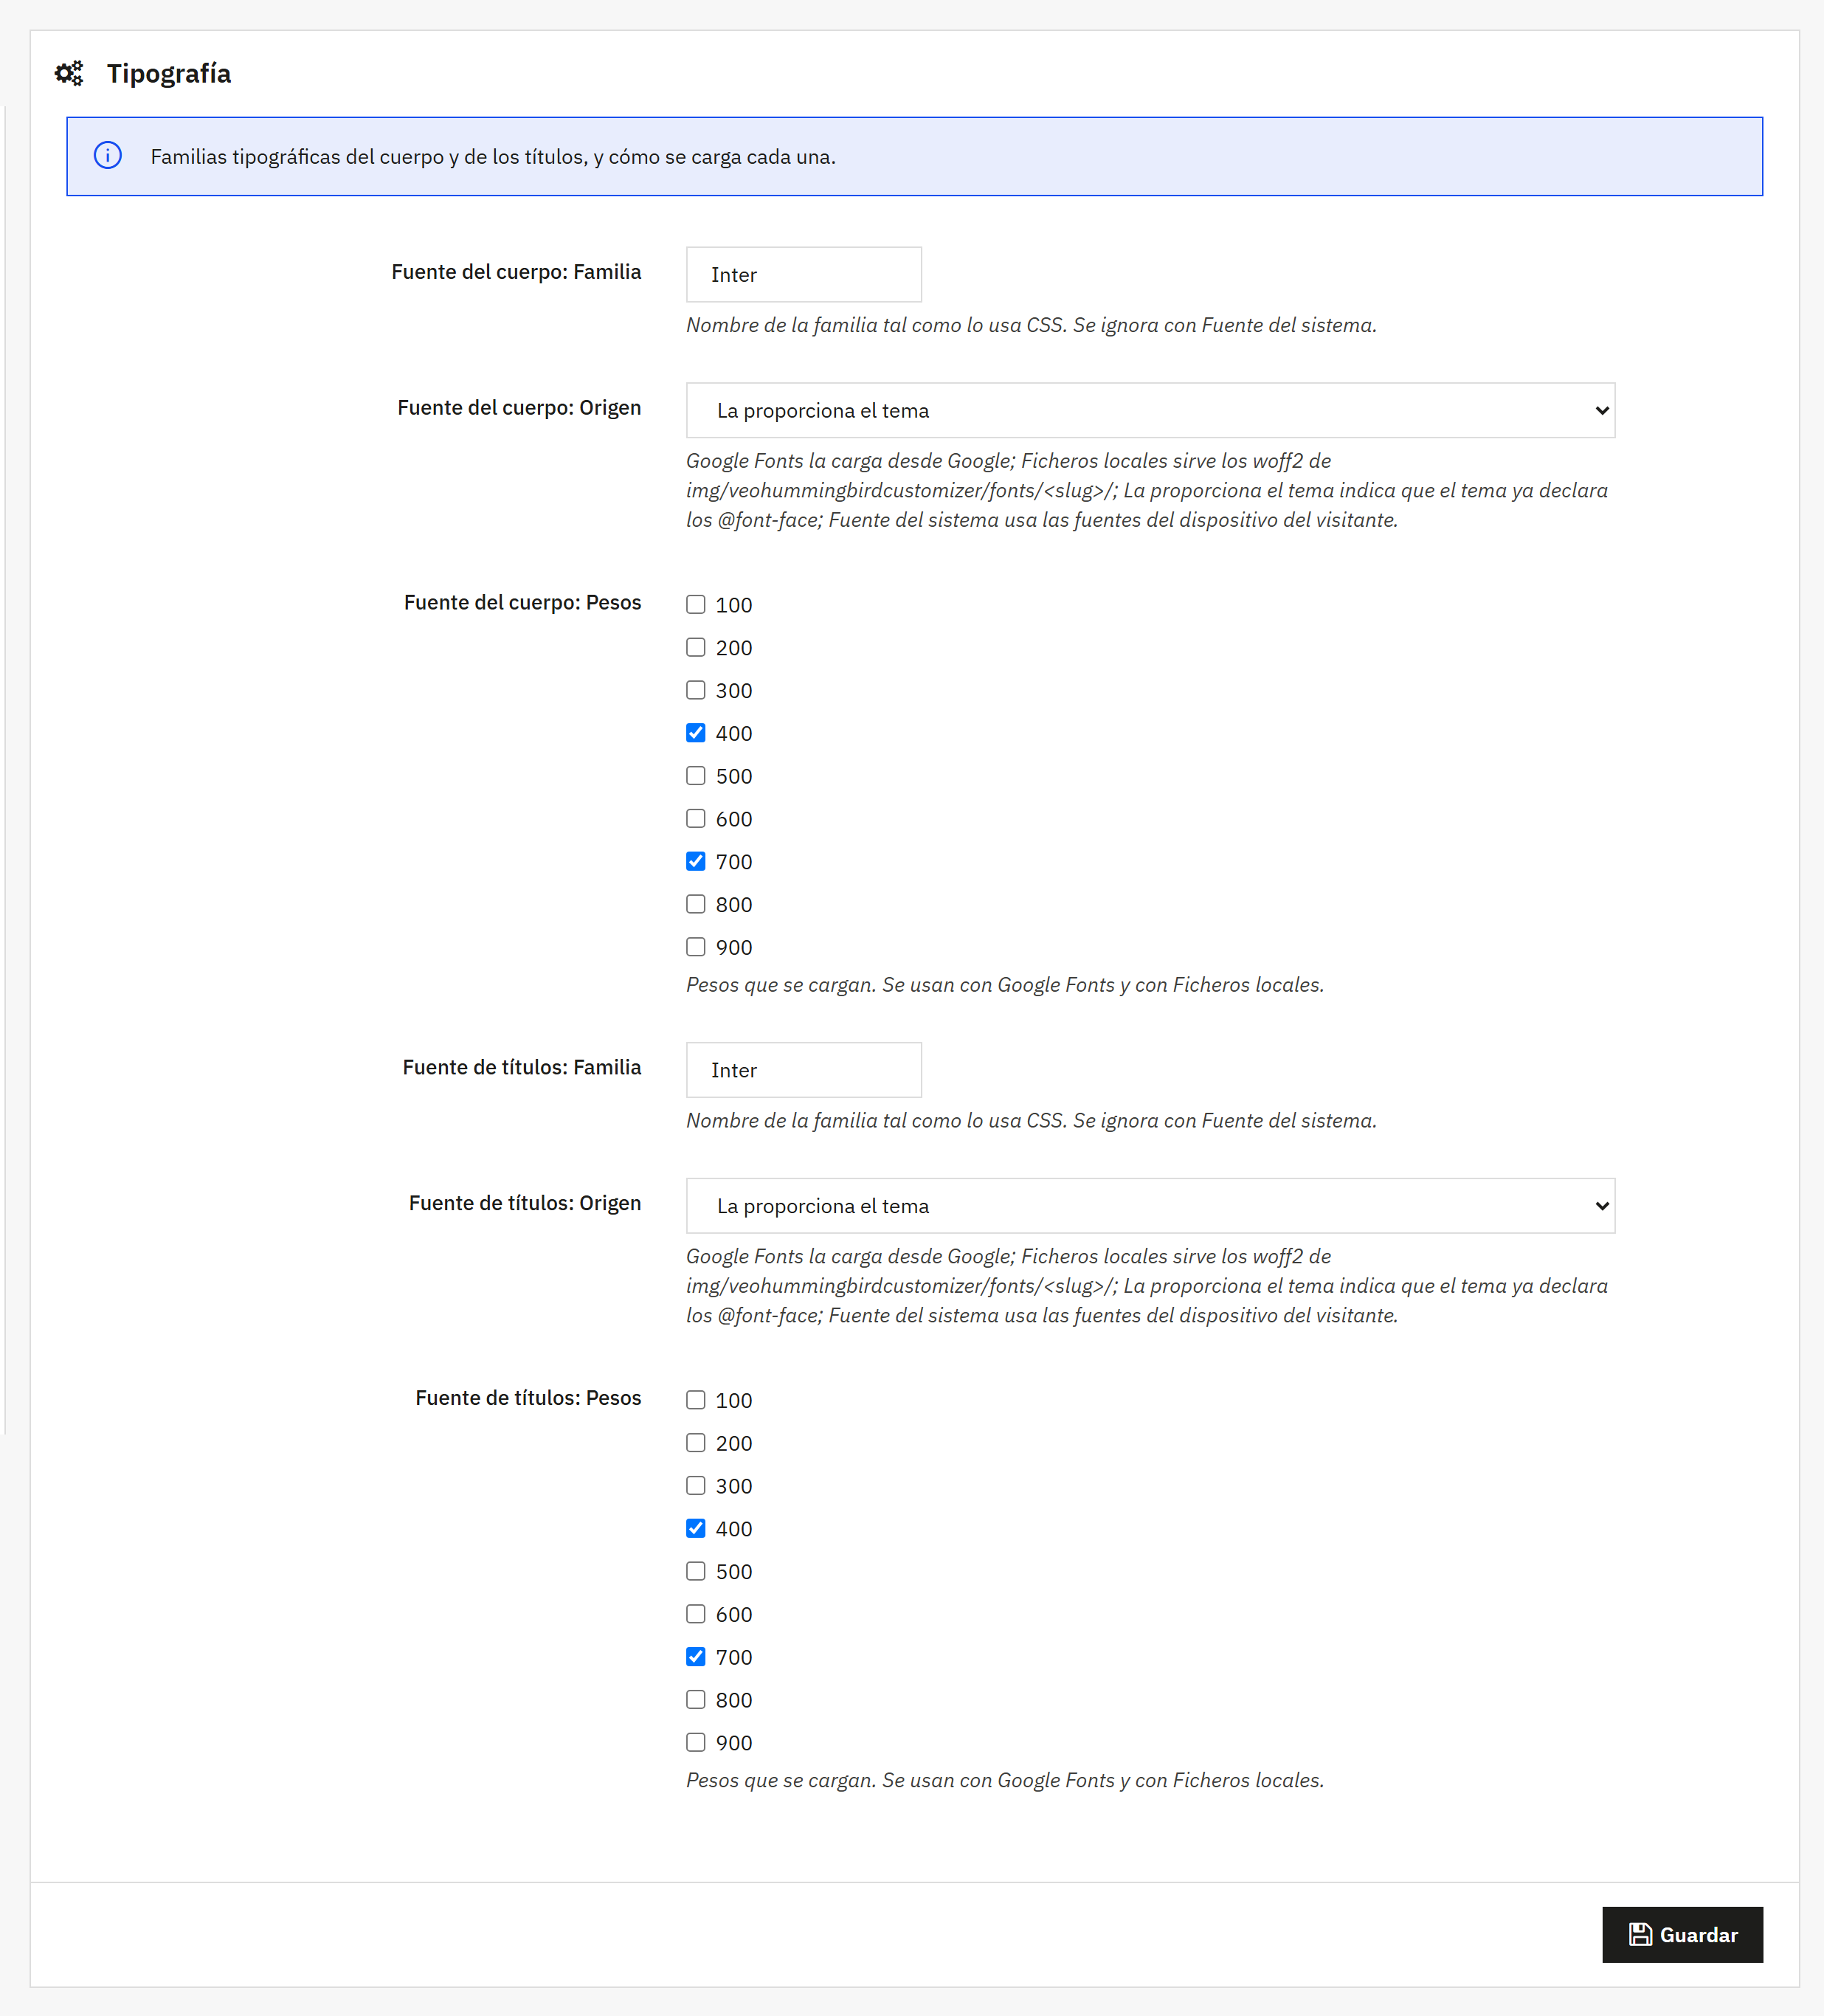Click the 'Fuente de títulos: Pesos' label

pos(528,1398)
